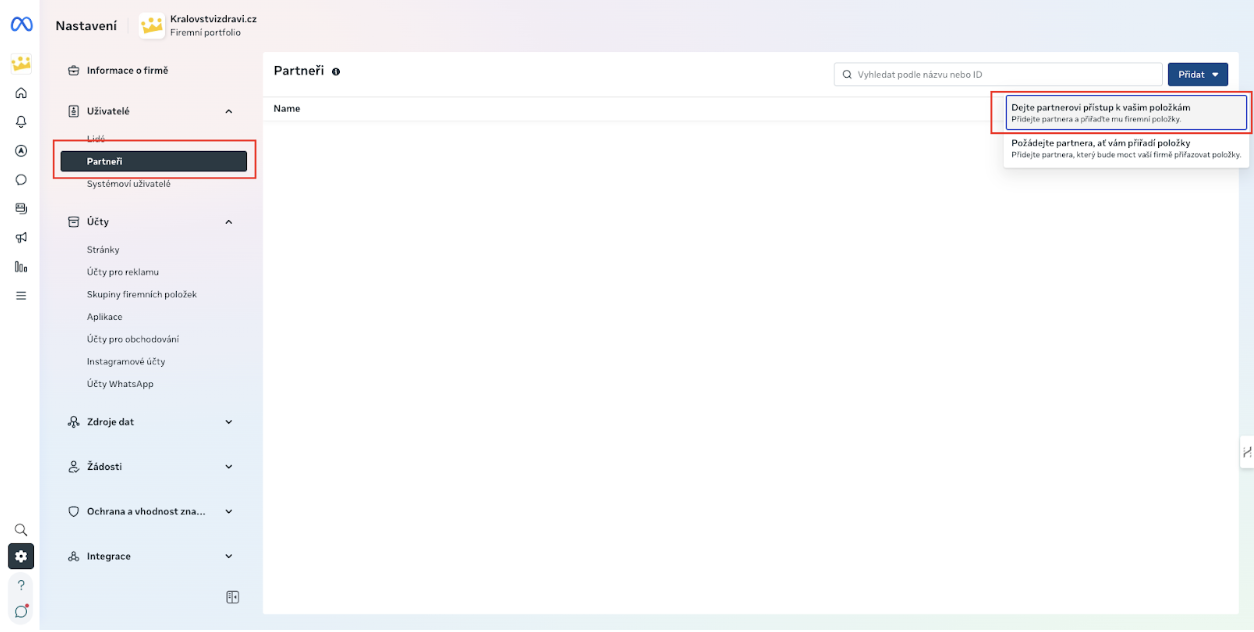The width and height of the screenshot is (1254, 632).
Task: Expand the Zdroje dat section
Action: pos(228,422)
